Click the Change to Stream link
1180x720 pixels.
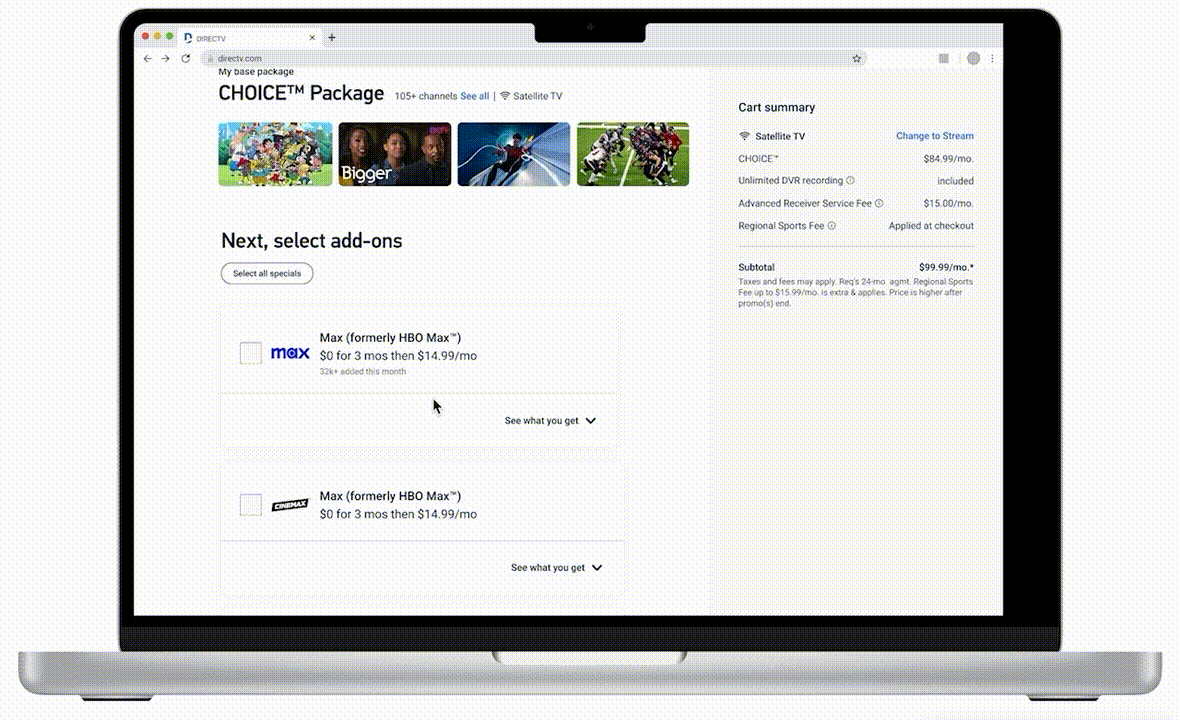coord(935,136)
